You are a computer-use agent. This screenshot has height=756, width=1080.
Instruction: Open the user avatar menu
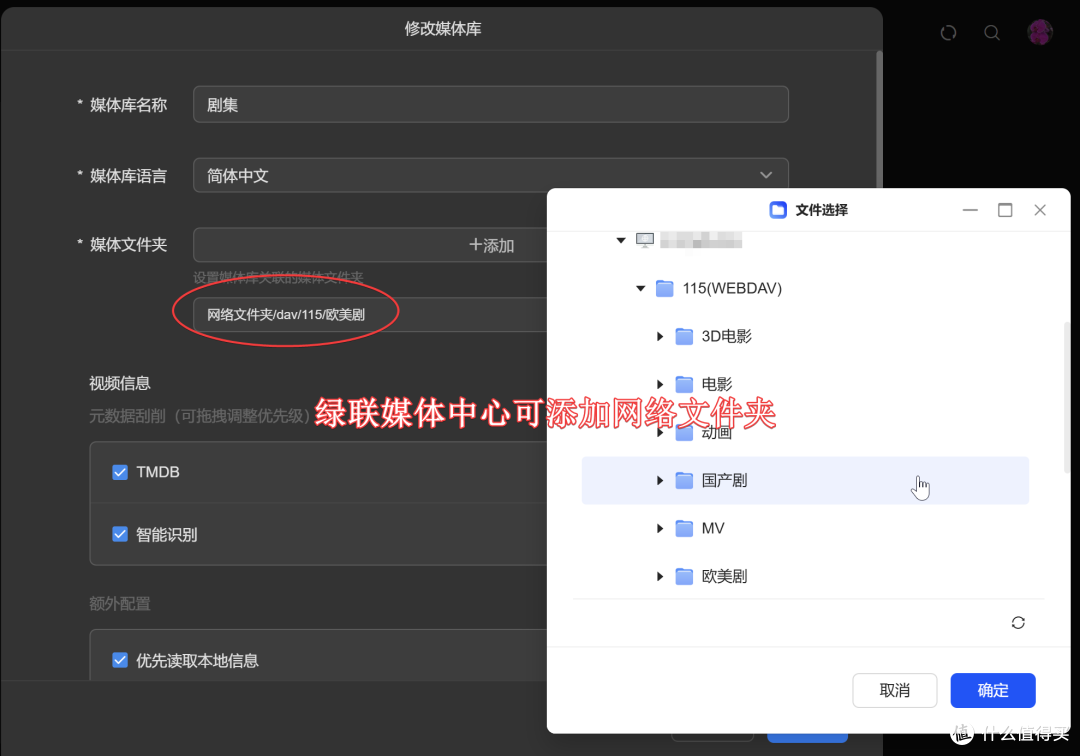point(1039,32)
